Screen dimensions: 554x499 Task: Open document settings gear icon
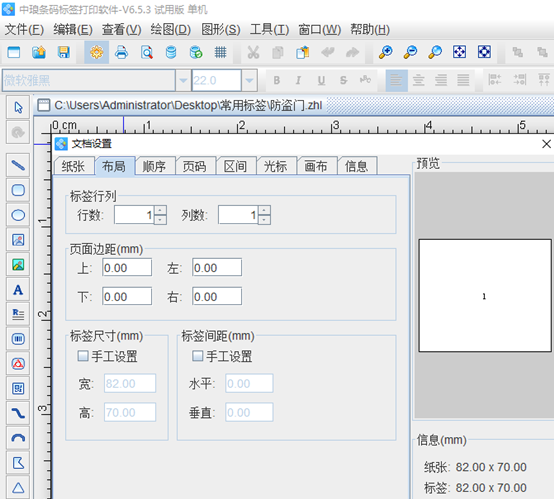96,52
